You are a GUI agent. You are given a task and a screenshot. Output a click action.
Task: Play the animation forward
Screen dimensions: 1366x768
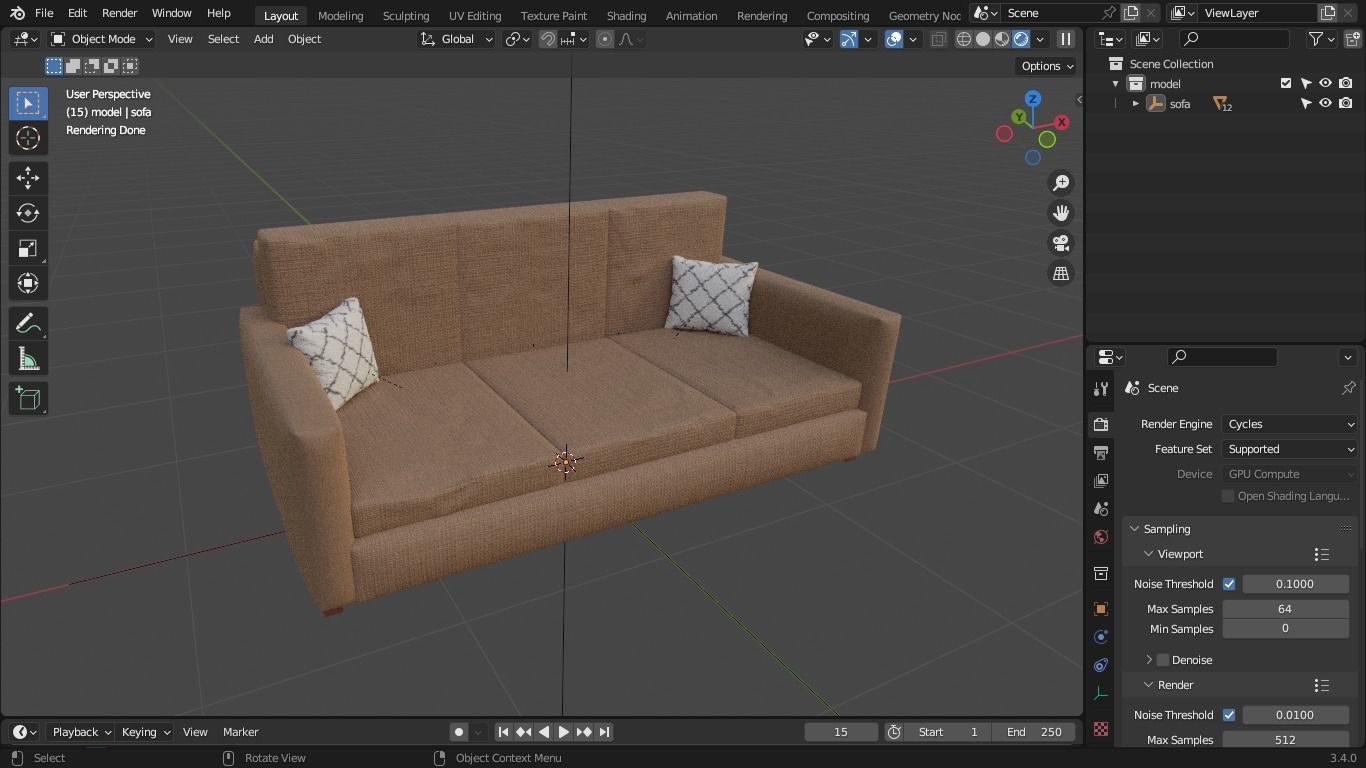tap(564, 732)
